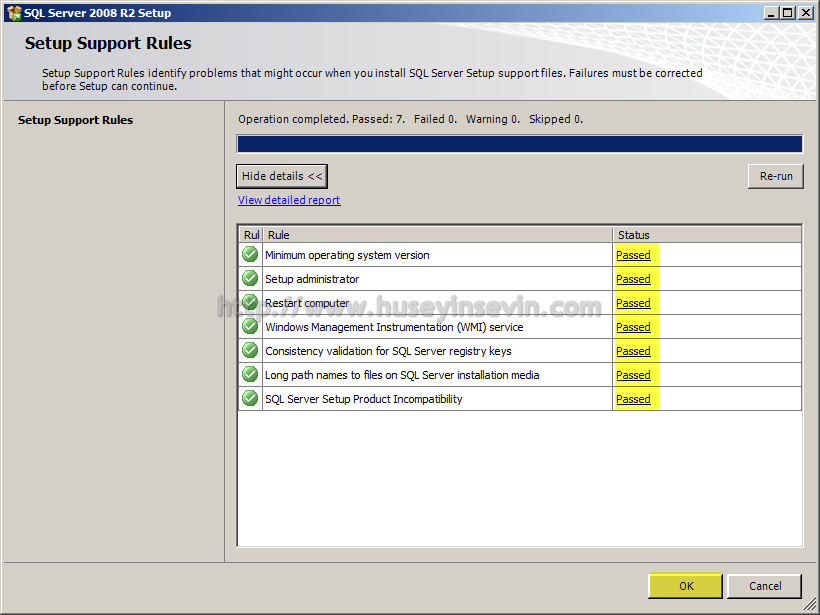Viewport: 820px width, 615px height.
Task: Open the View detailed report link
Action: [289, 200]
